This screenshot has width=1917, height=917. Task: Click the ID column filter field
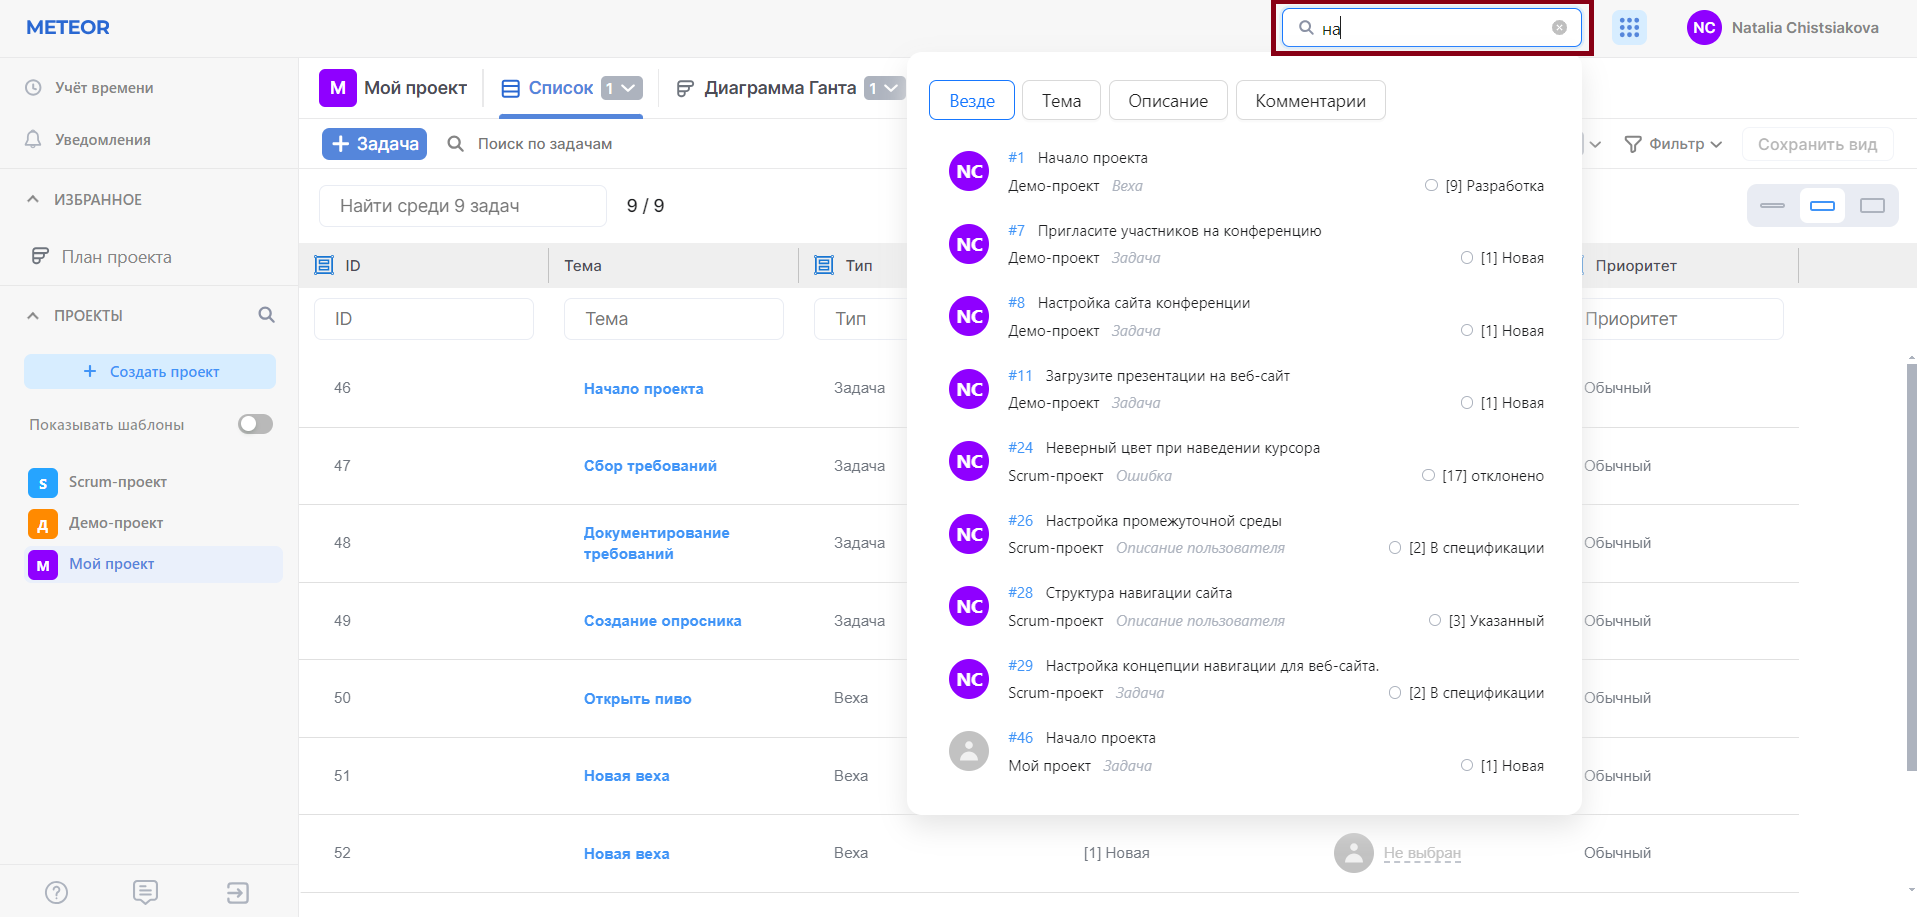point(424,319)
